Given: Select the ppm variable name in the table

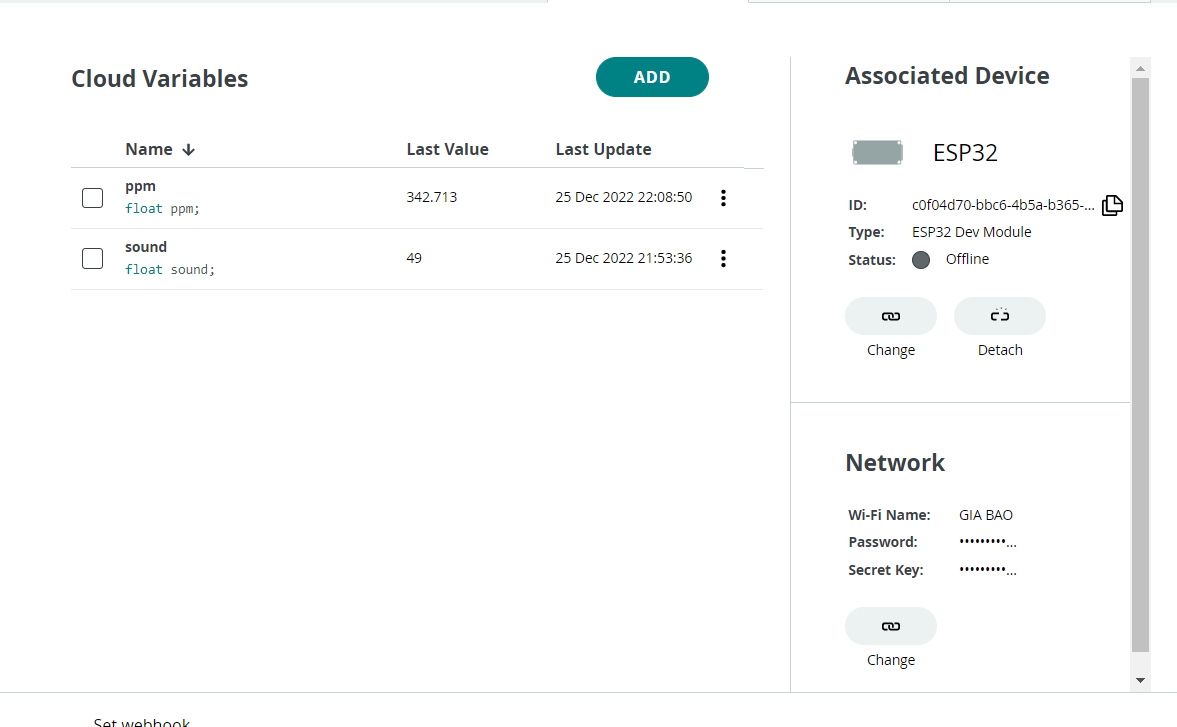Looking at the screenshot, I should click(140, 186).
